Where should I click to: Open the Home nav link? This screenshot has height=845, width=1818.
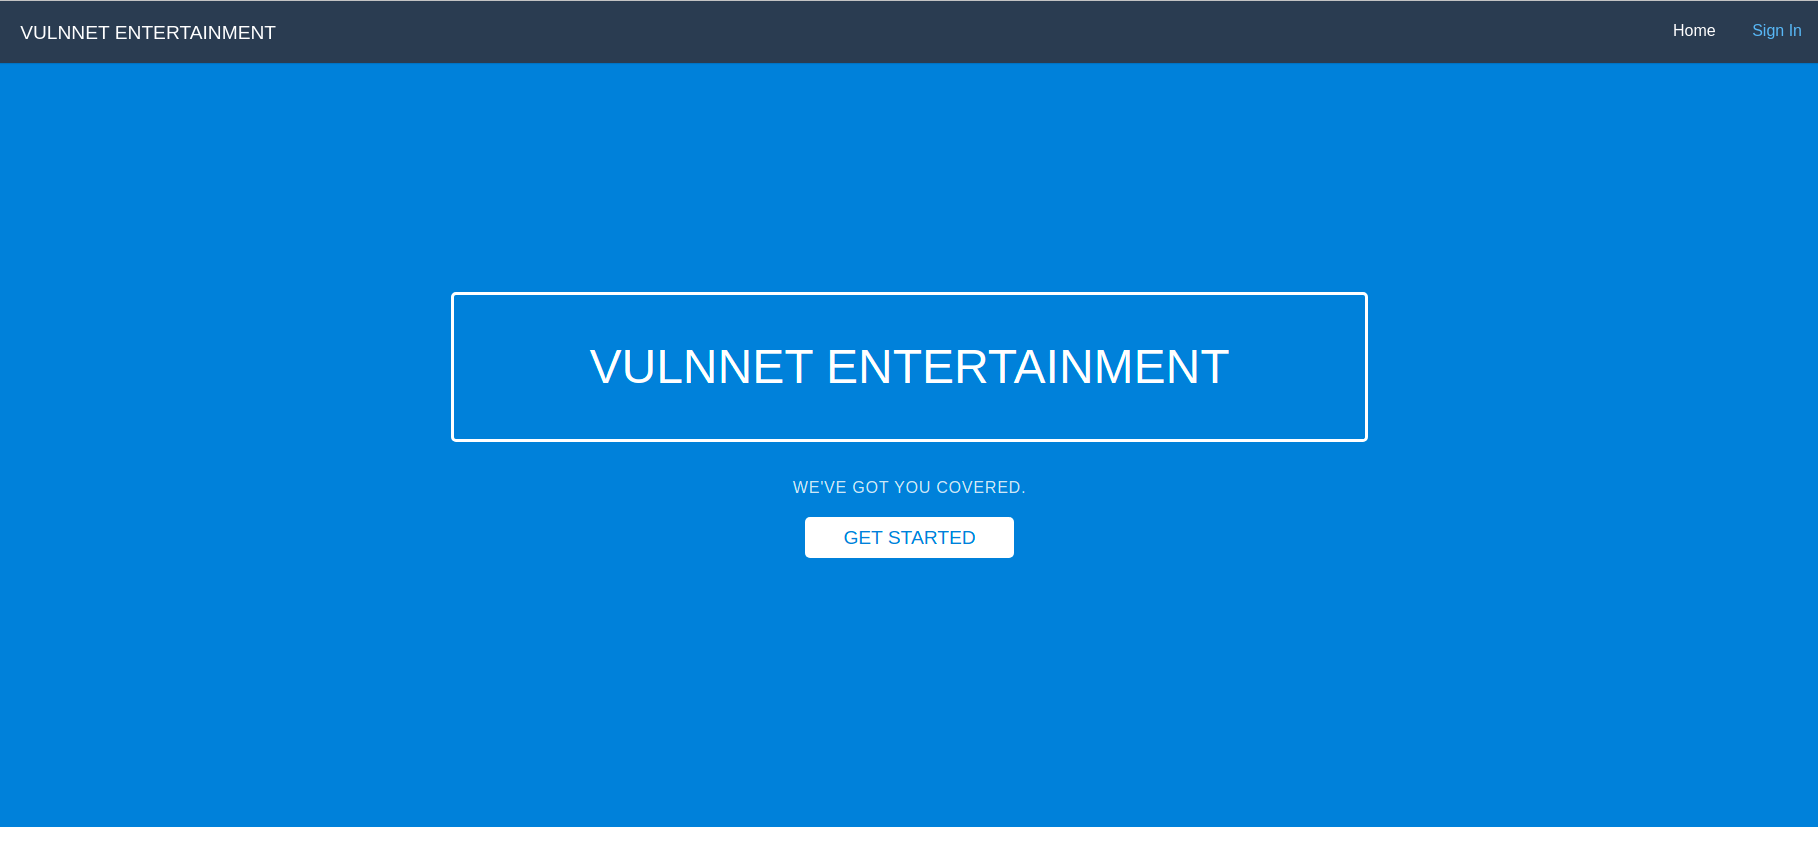(1693, 31)
